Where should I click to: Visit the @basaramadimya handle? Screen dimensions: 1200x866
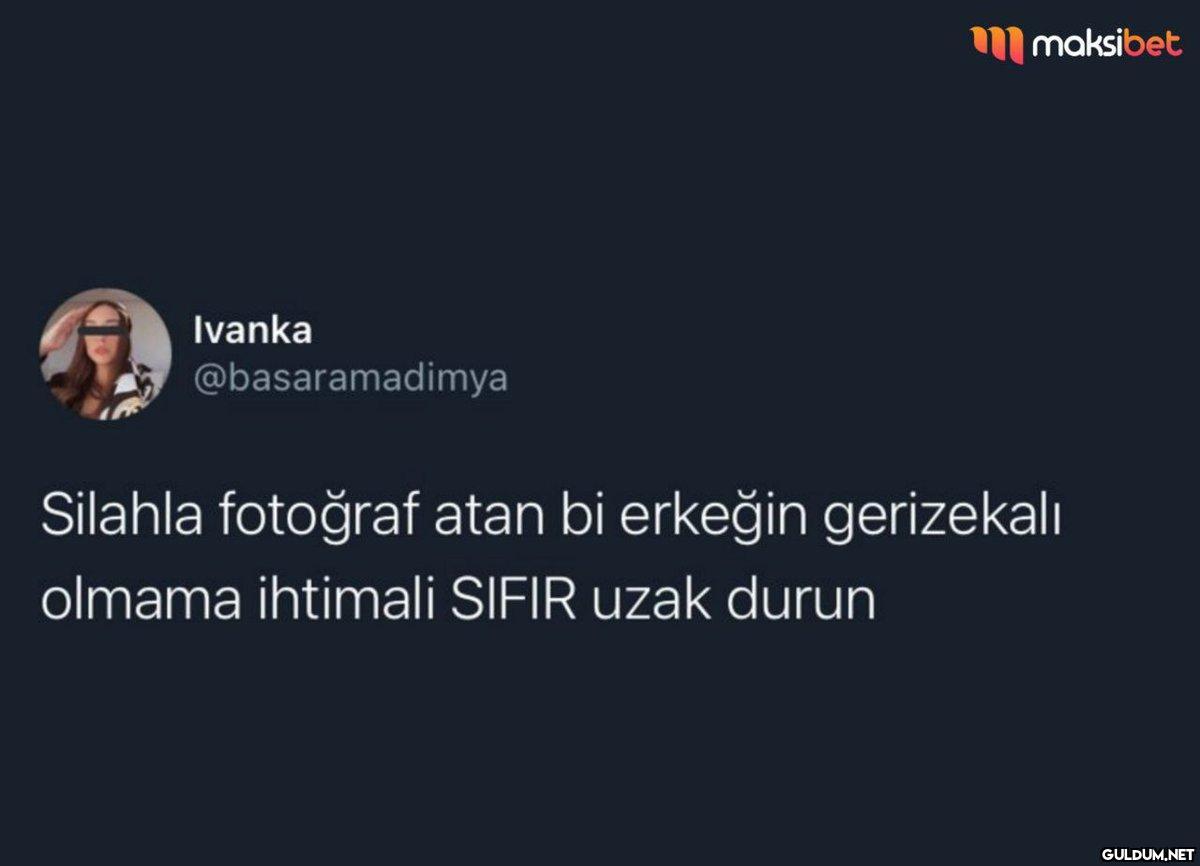(x=350, y=379)
